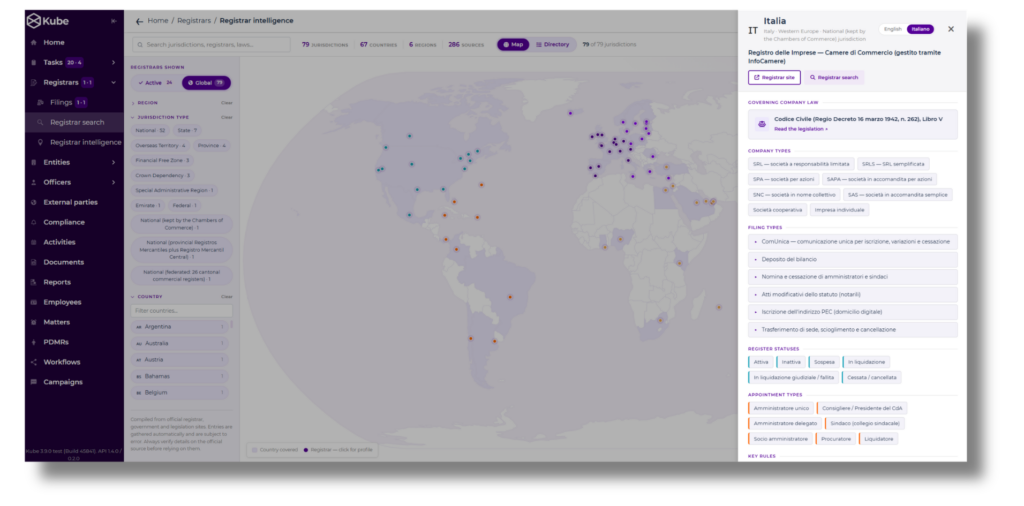Click the Officers person icon
The image size is (1024, 506).
[x=34, y=182]
